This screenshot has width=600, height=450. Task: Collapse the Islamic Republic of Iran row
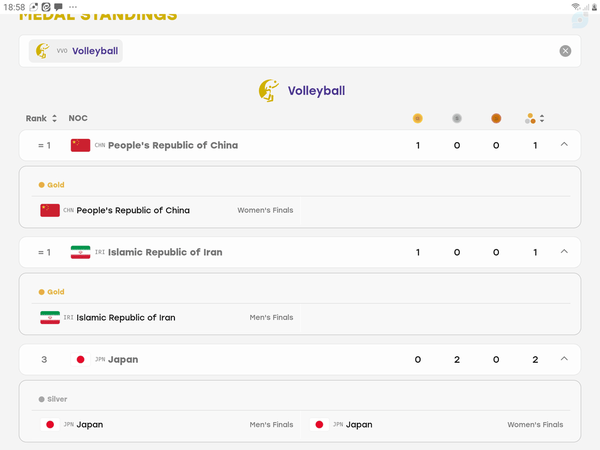(564, 252)
